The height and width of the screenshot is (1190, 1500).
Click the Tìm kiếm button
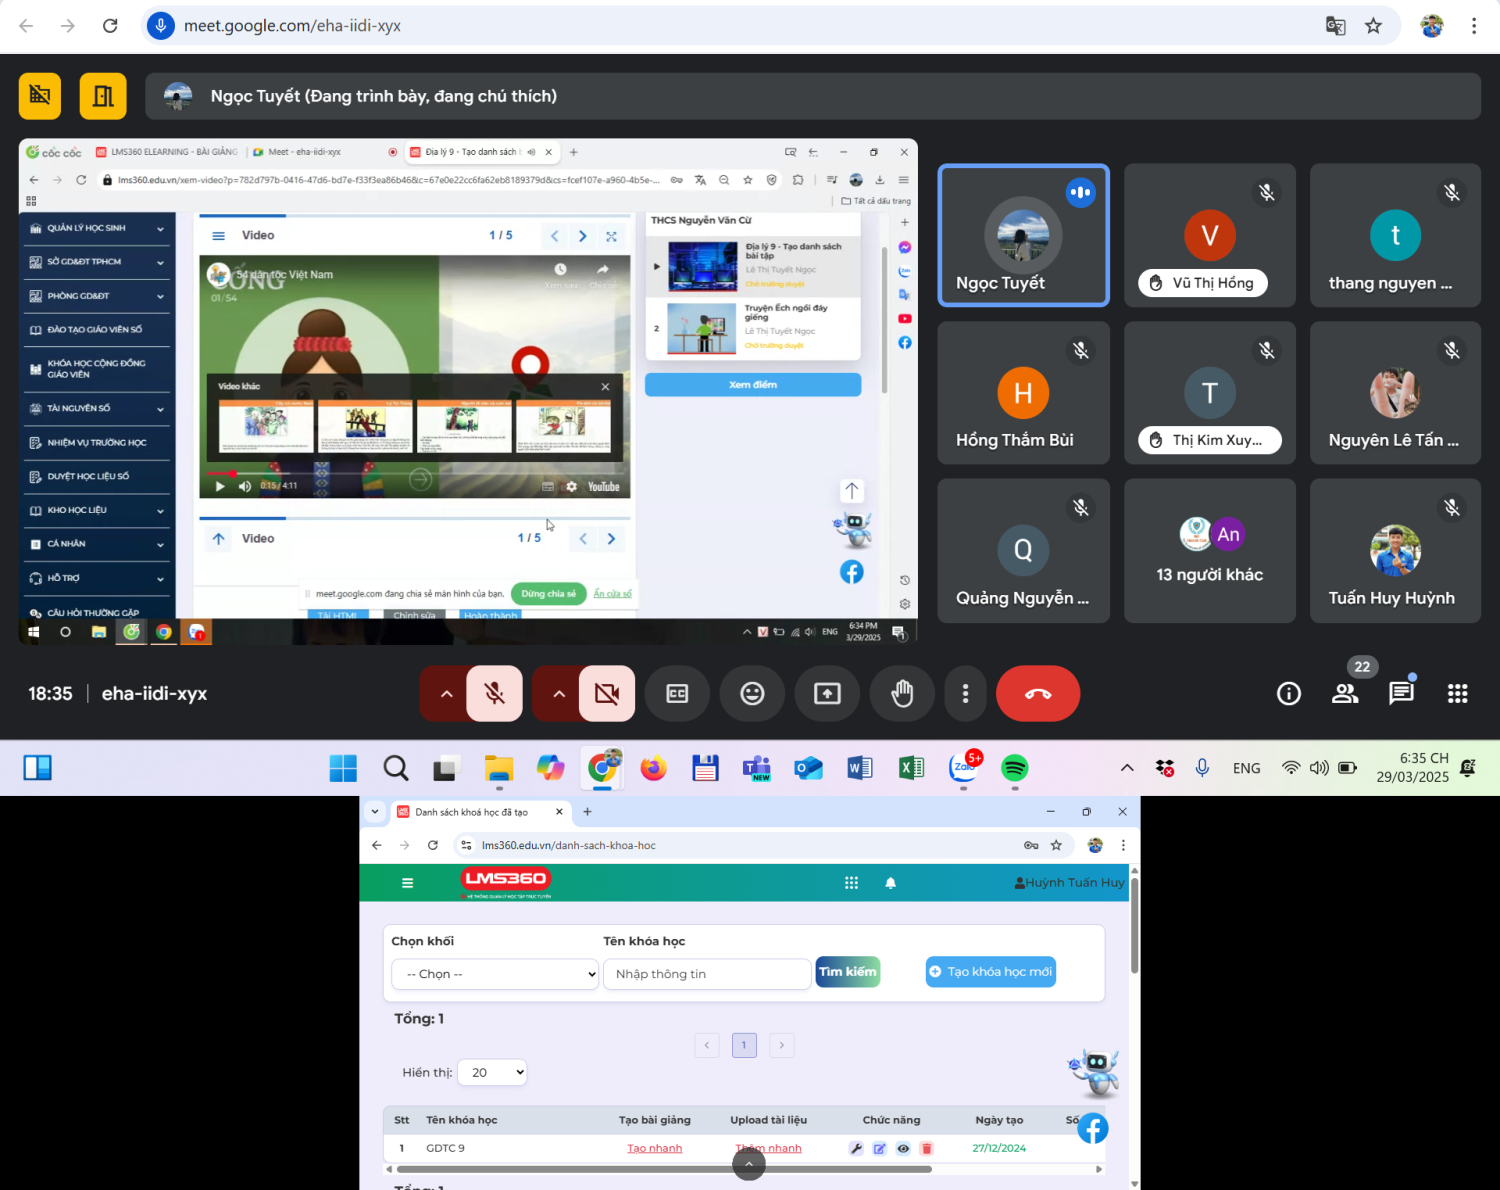(847, 972)
